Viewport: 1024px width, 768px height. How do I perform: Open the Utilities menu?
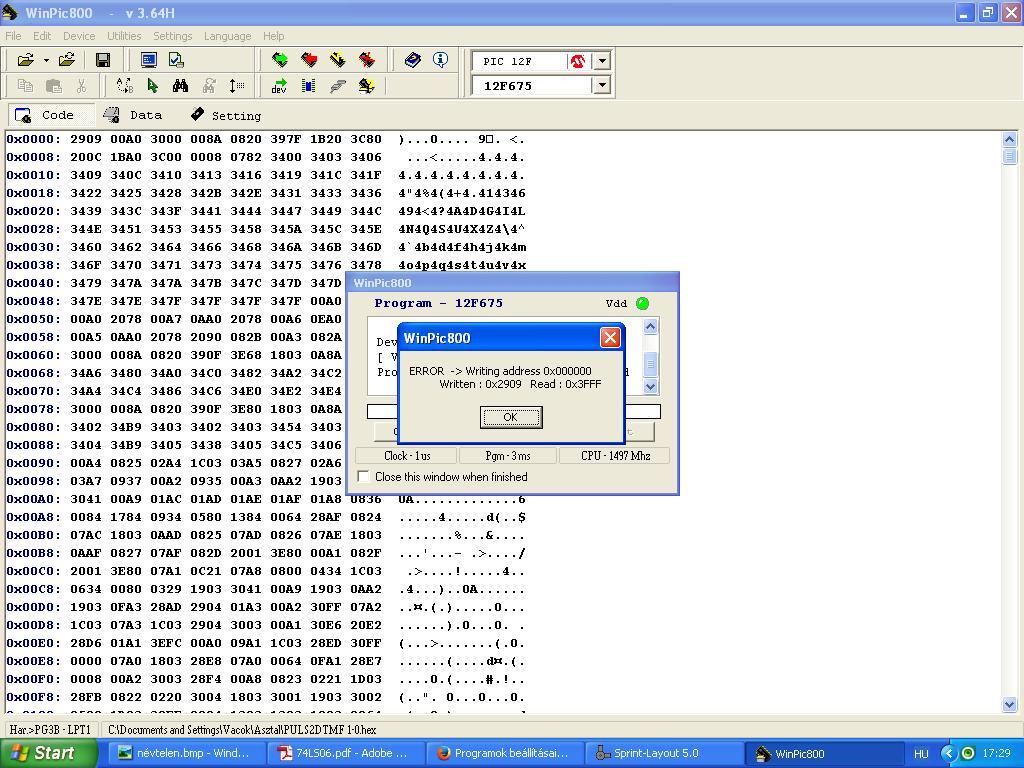pyautogui.click(x=124, y=36)
